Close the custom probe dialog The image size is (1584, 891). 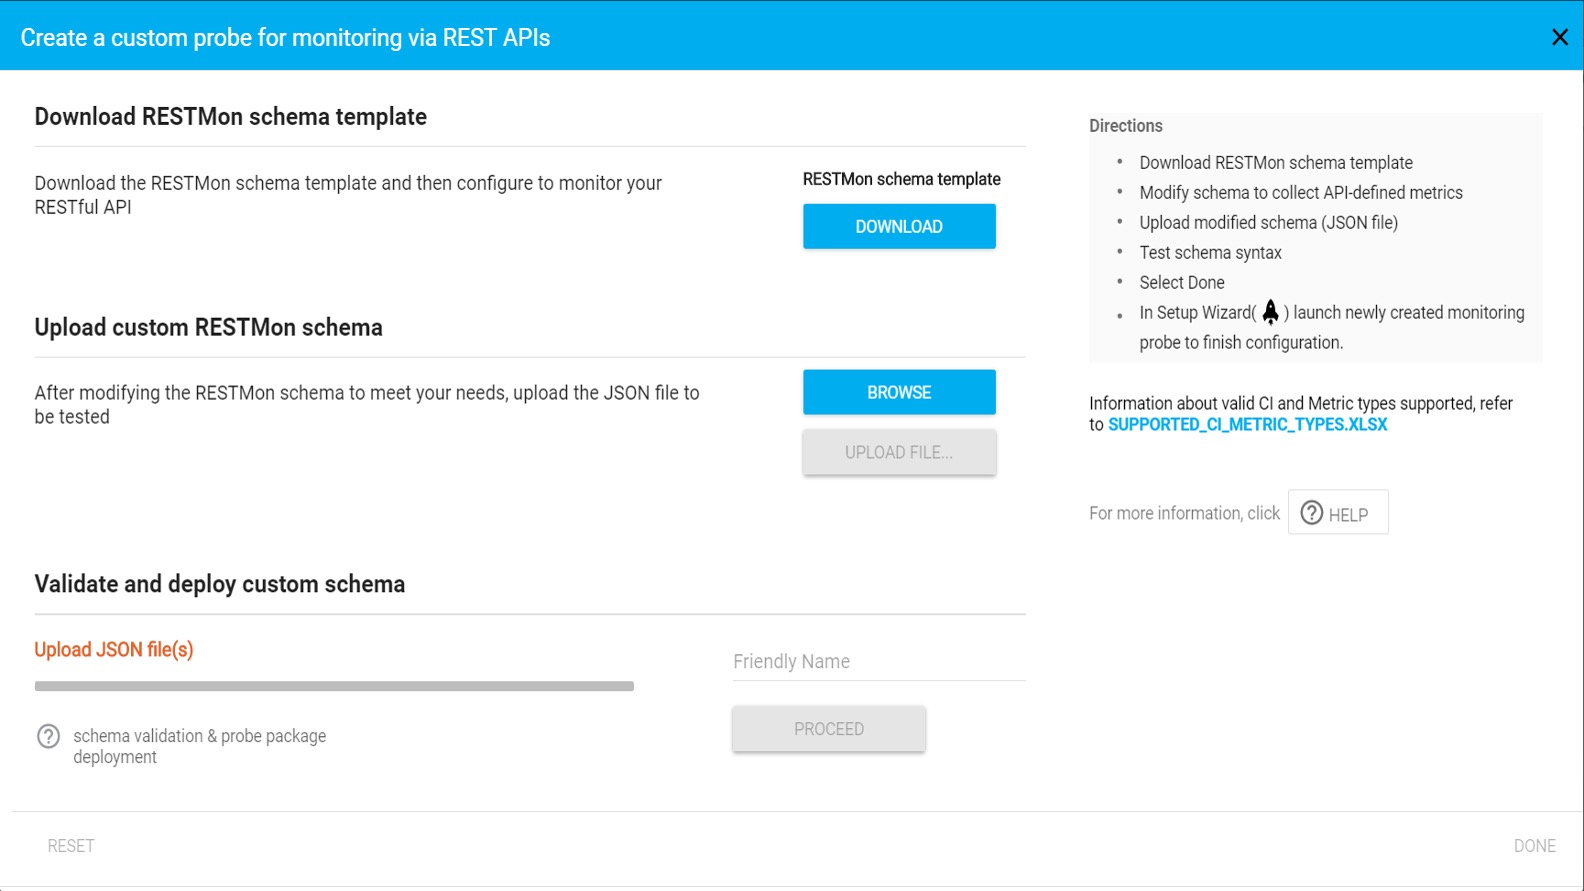pyautogui.click(x=1559, y=37)
